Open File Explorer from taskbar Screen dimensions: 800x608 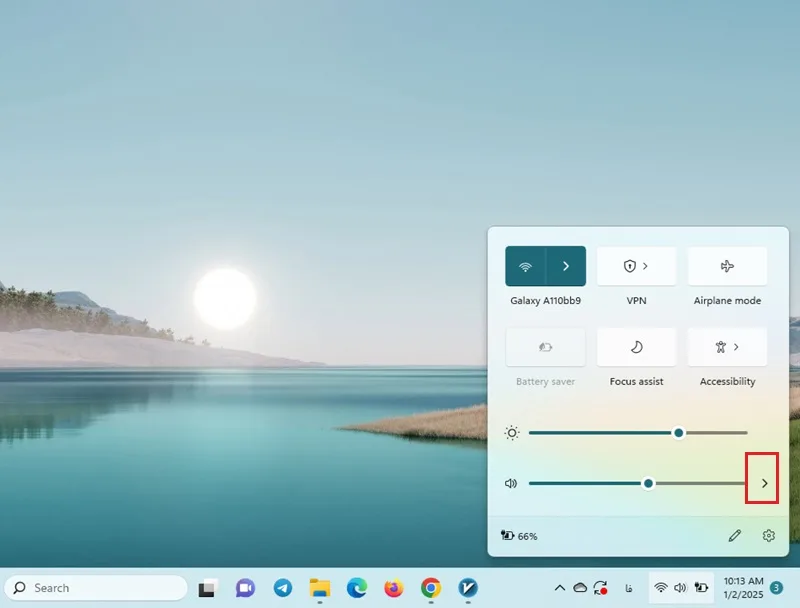(320, 588)
